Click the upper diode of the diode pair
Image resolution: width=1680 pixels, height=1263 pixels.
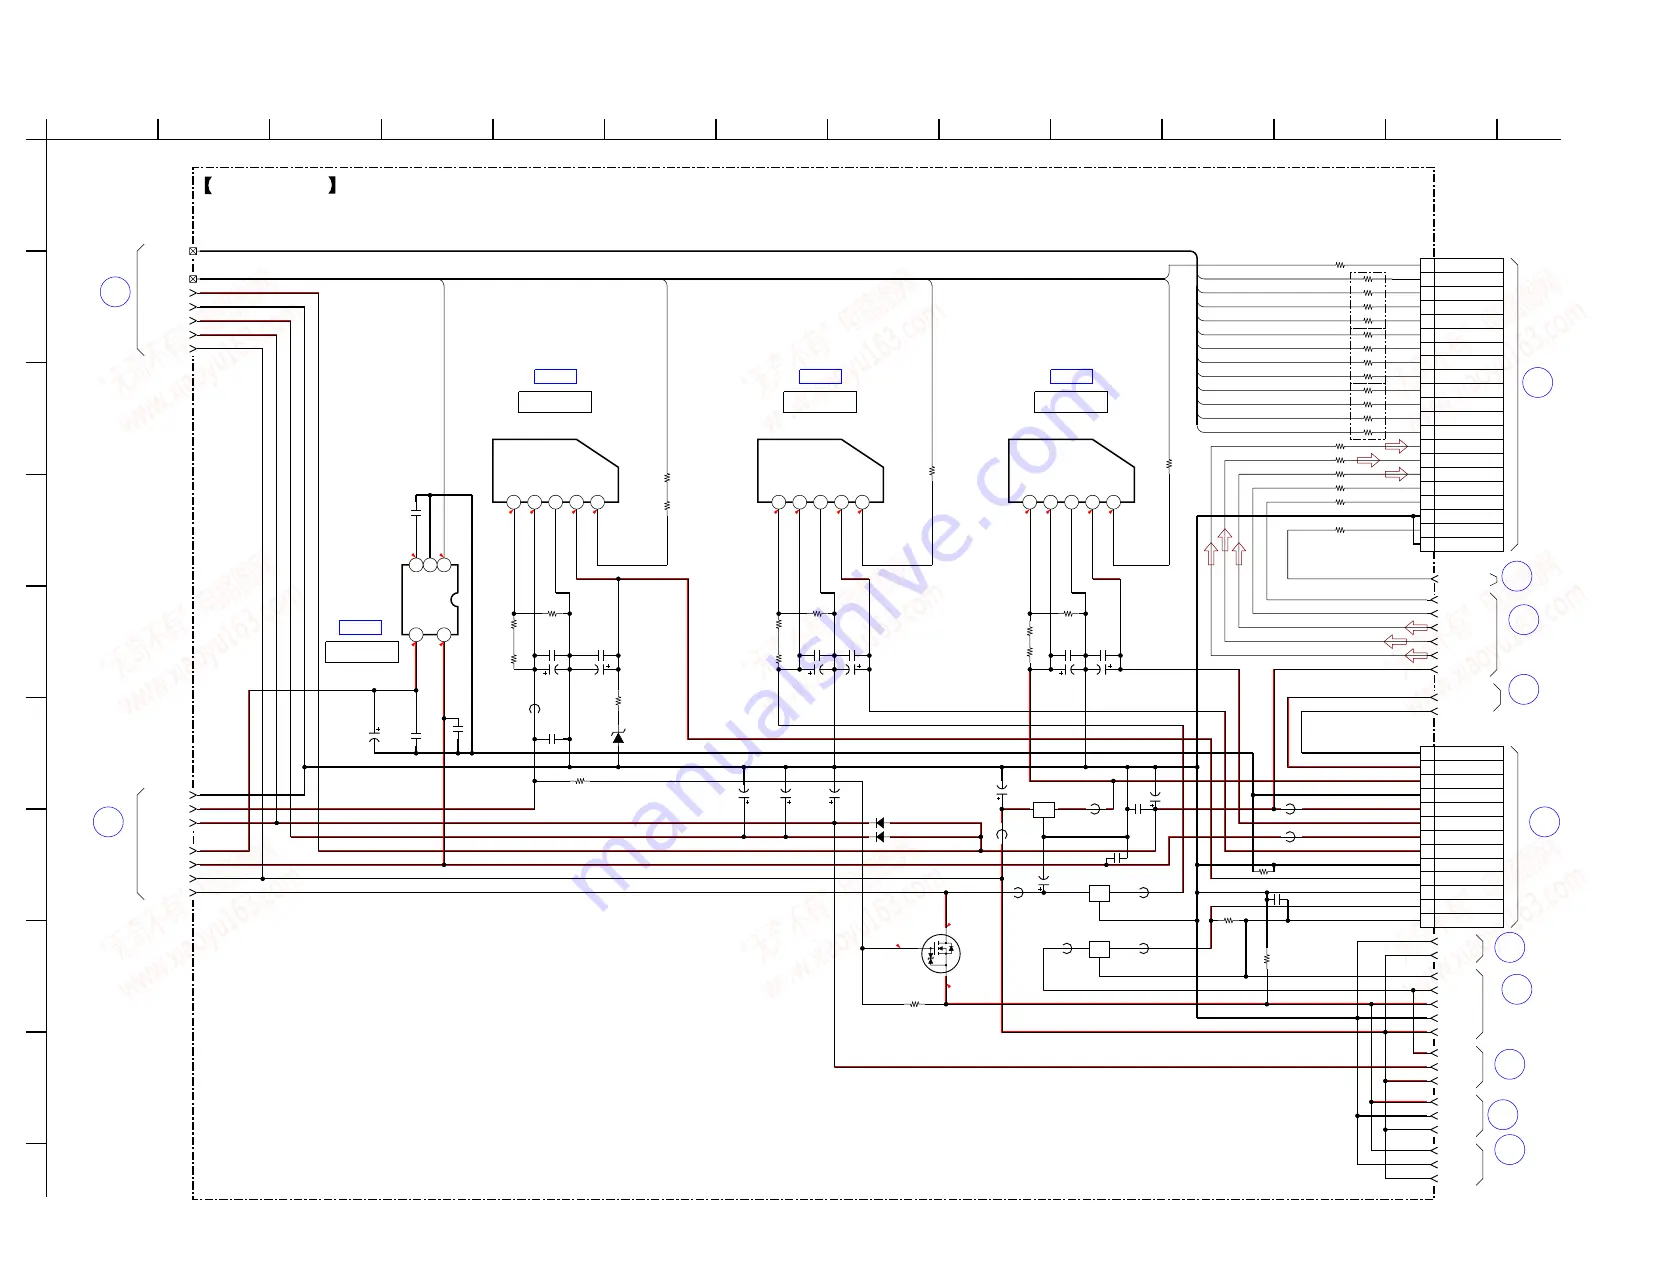point(880,823)
